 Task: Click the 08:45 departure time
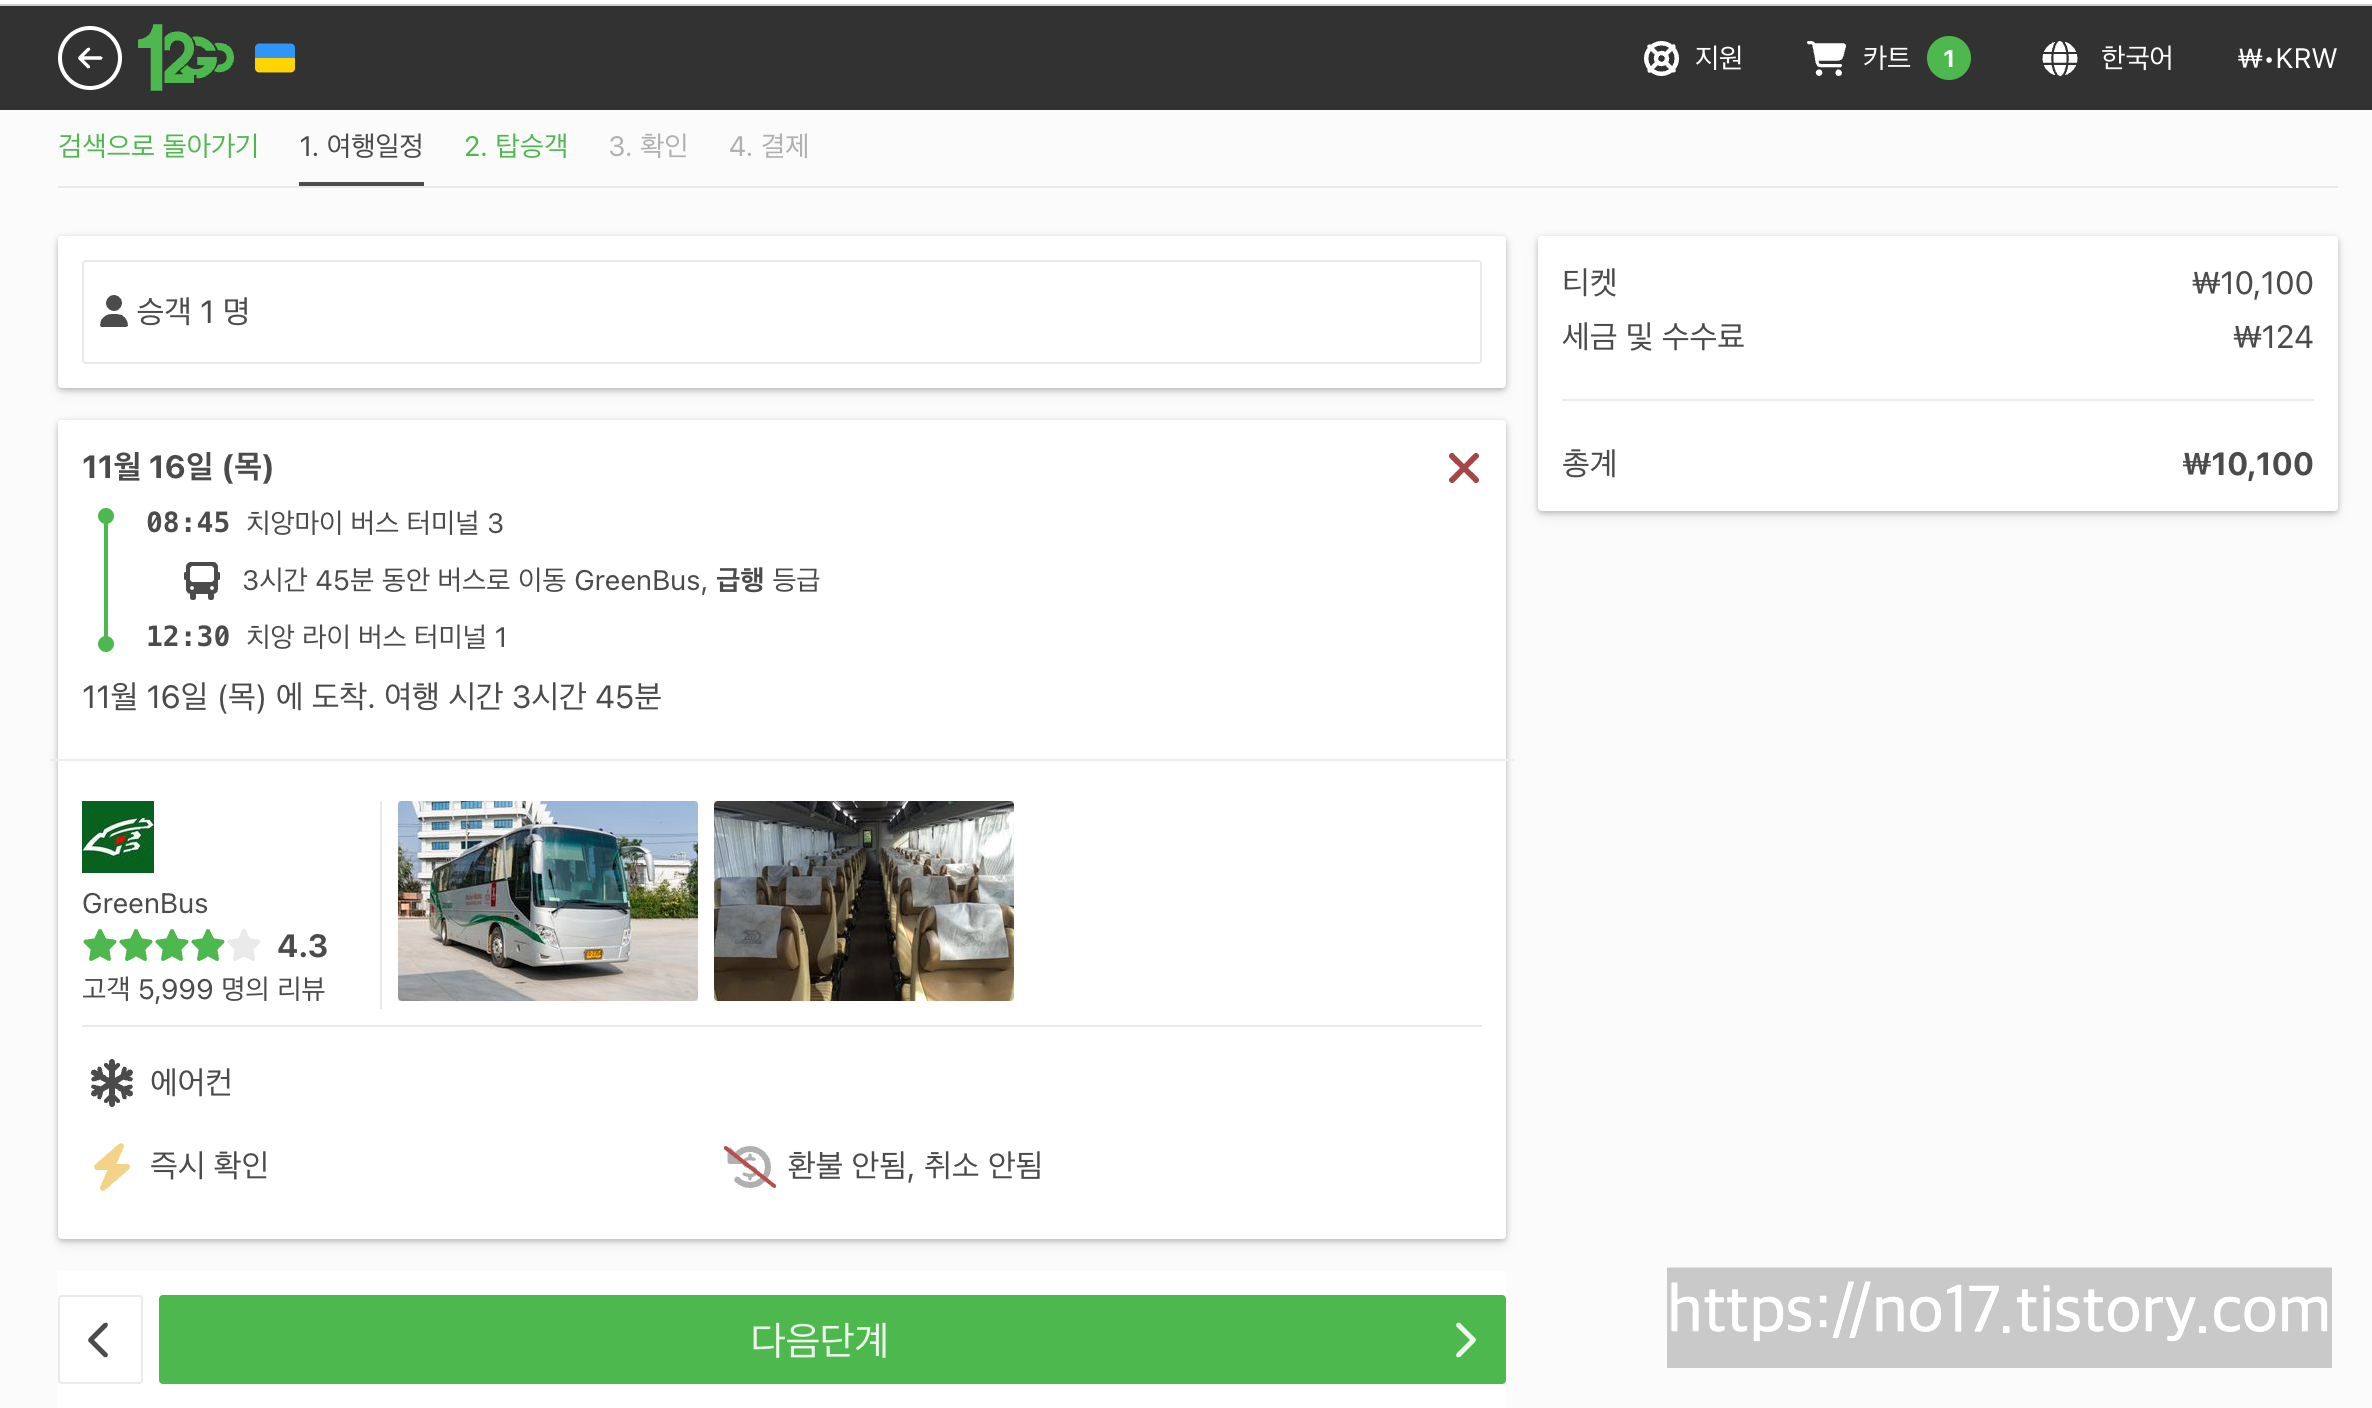coord(188,522)
